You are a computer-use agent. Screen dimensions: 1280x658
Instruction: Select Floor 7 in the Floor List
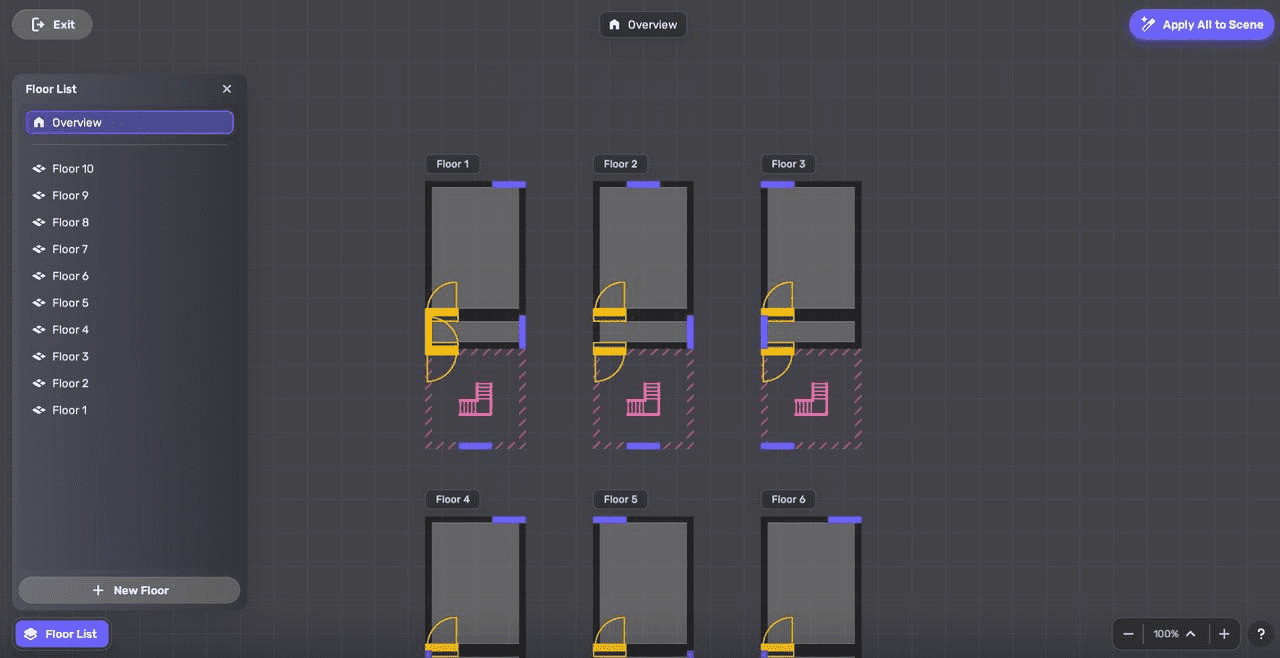coord(69,249)
